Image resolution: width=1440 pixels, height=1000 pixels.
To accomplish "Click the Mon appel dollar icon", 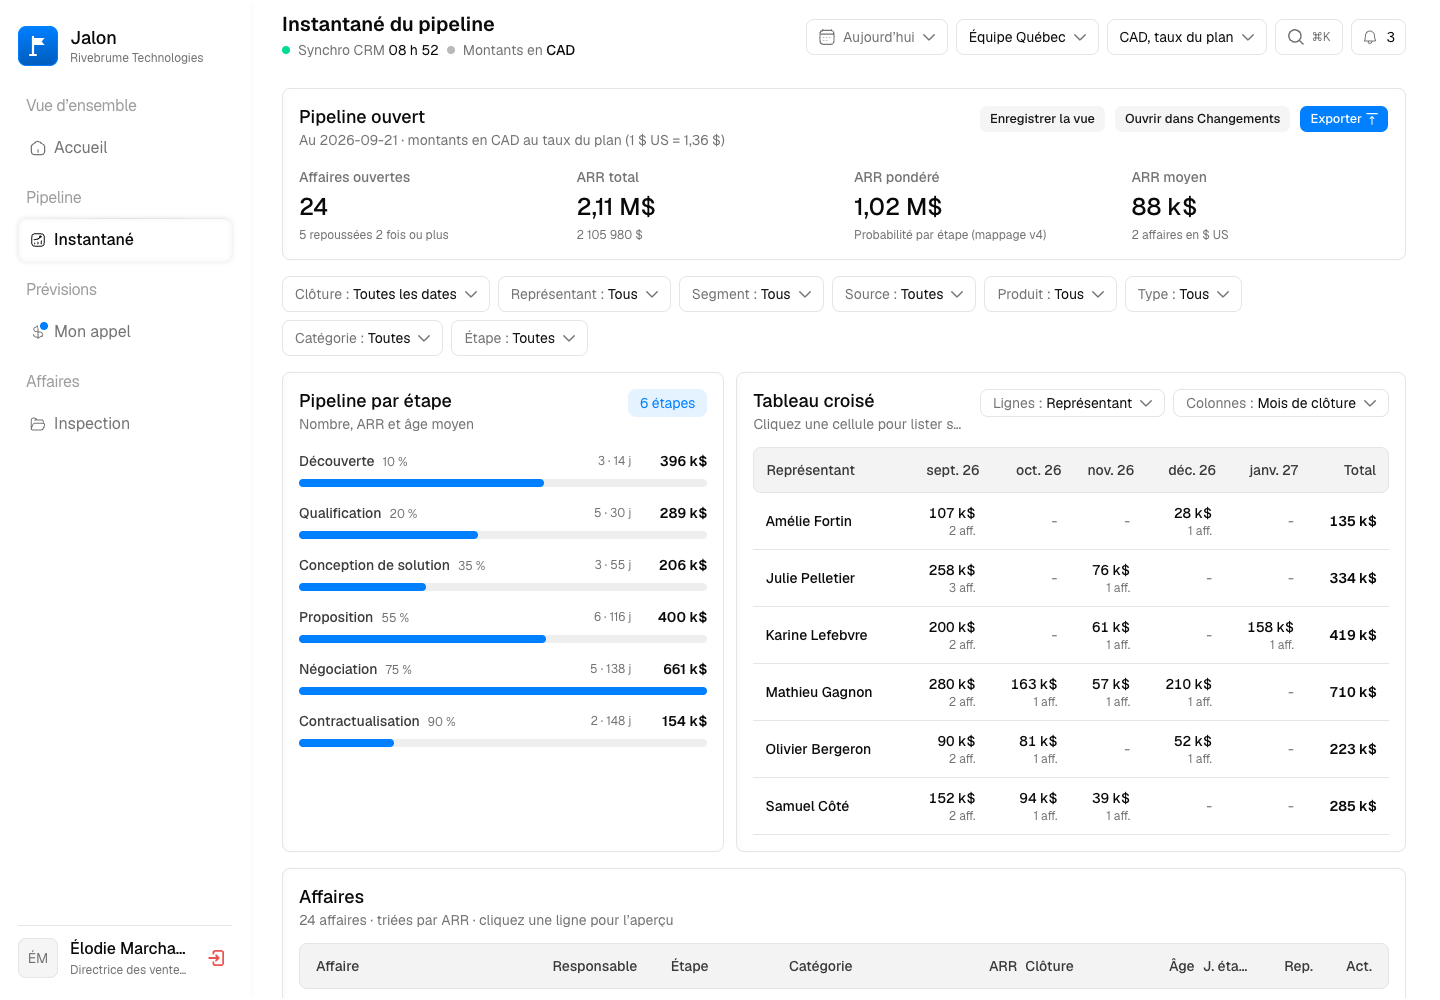I will pyautogui.click(x=38, y=332).
